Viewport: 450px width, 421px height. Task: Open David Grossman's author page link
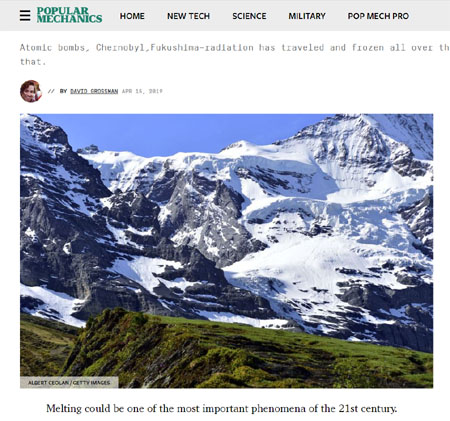(94, 91)
